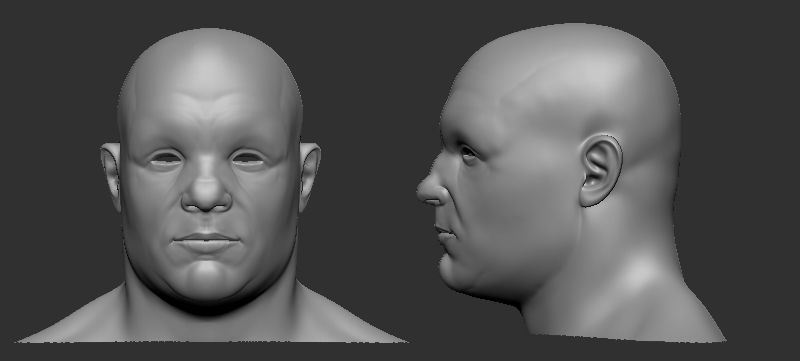This screenshot has width=800, height=361.
Task: Select the top of the front-facing skull
Action: [x=209, y=51]
